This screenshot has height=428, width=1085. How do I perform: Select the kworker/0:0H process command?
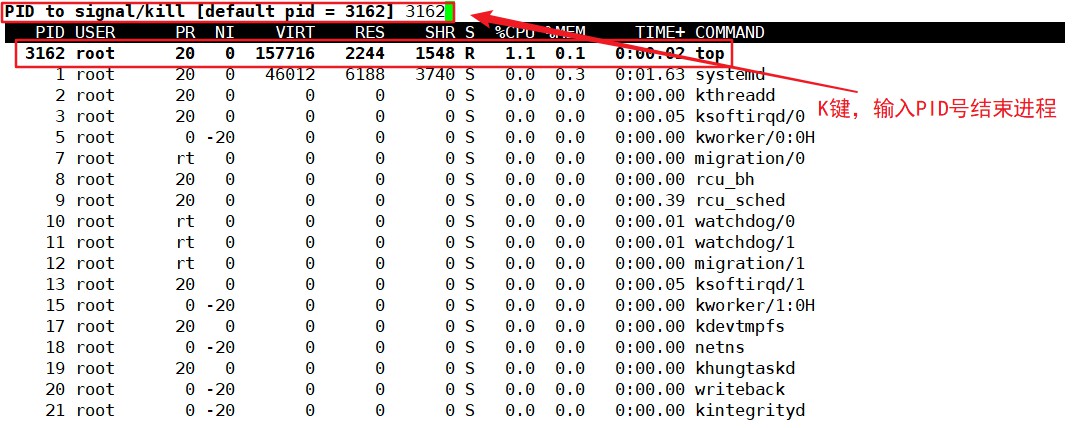click(755, 138)
